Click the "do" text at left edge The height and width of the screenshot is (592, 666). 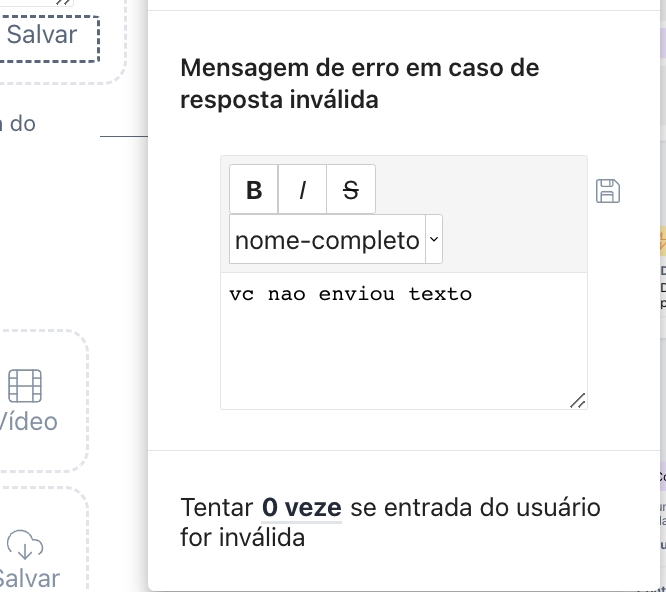[x=20, y=124]
